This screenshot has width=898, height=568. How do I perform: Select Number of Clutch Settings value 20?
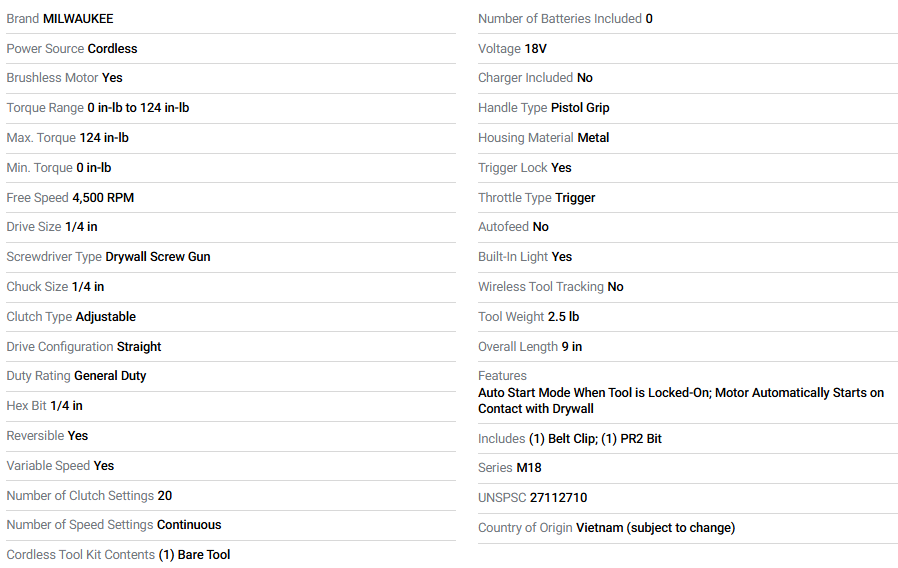click(x=165, y=495)
